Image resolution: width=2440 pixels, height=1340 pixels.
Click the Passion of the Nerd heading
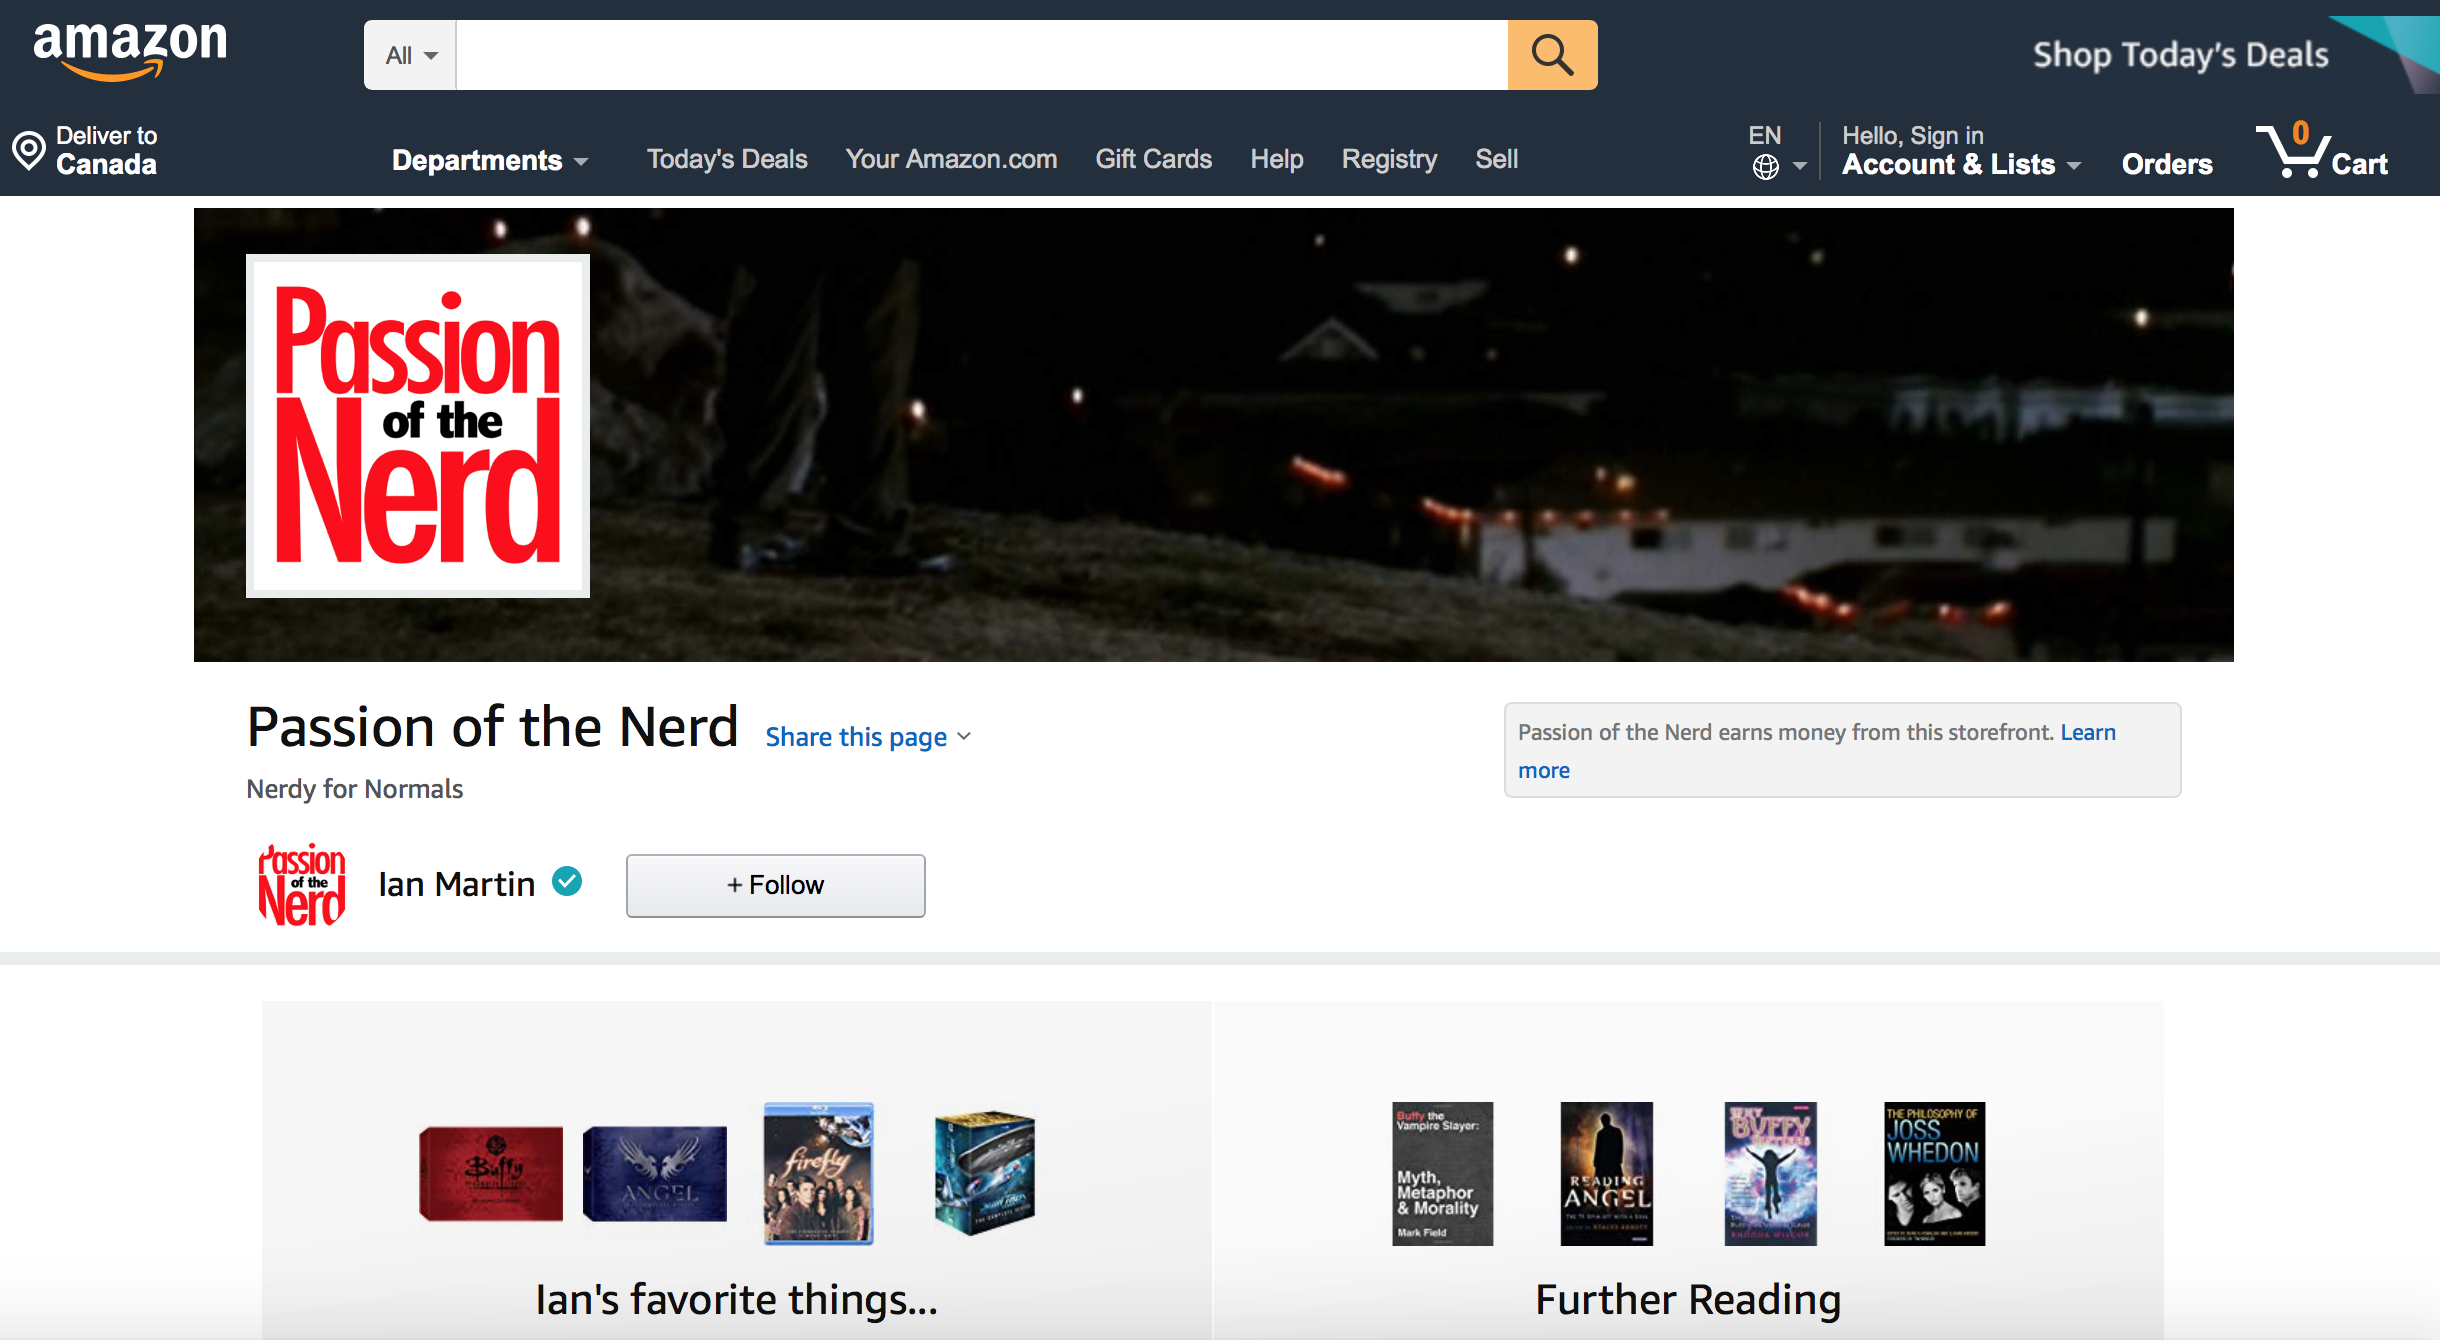point(492,726)
